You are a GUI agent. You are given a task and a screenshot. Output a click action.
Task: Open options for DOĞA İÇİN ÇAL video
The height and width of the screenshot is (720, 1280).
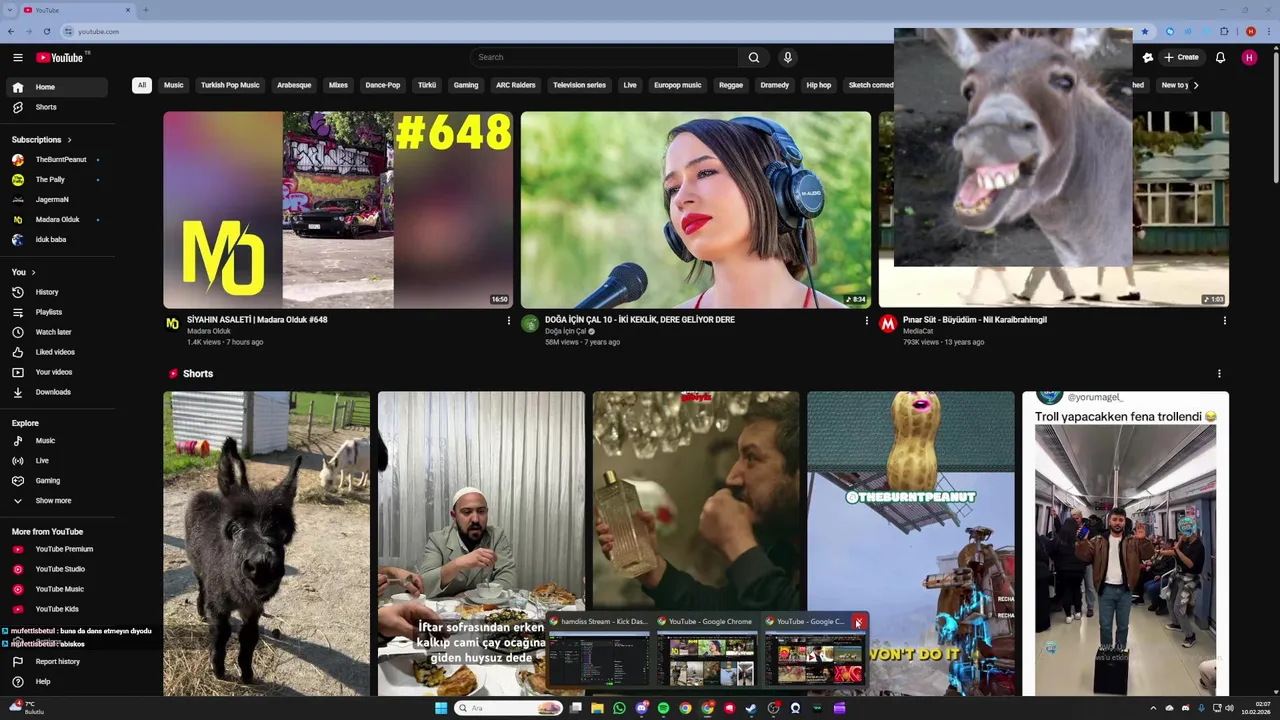pos(866,321)
